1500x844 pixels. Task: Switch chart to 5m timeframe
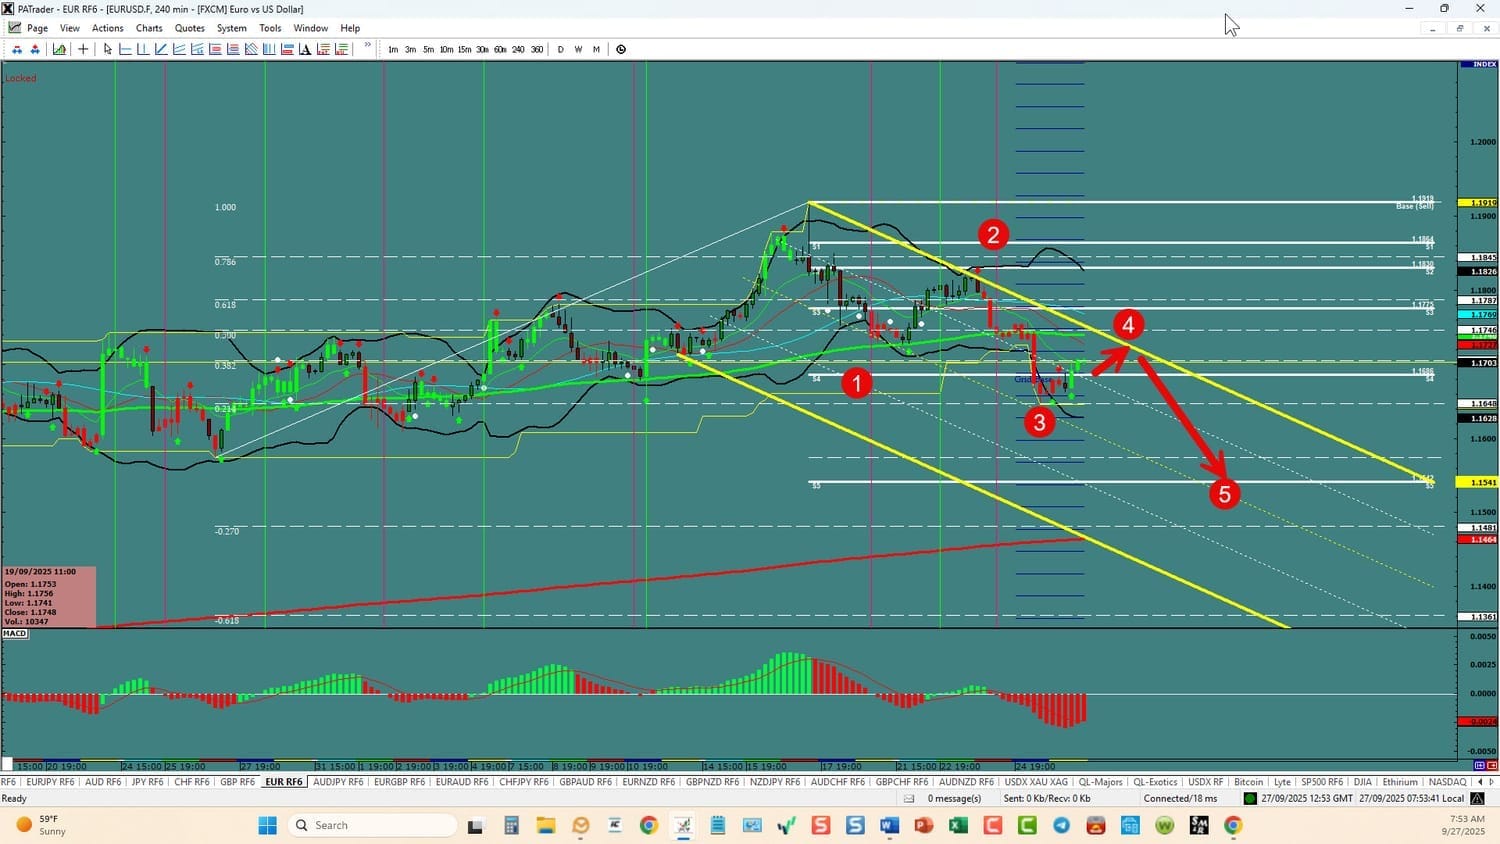pos(428,49)
